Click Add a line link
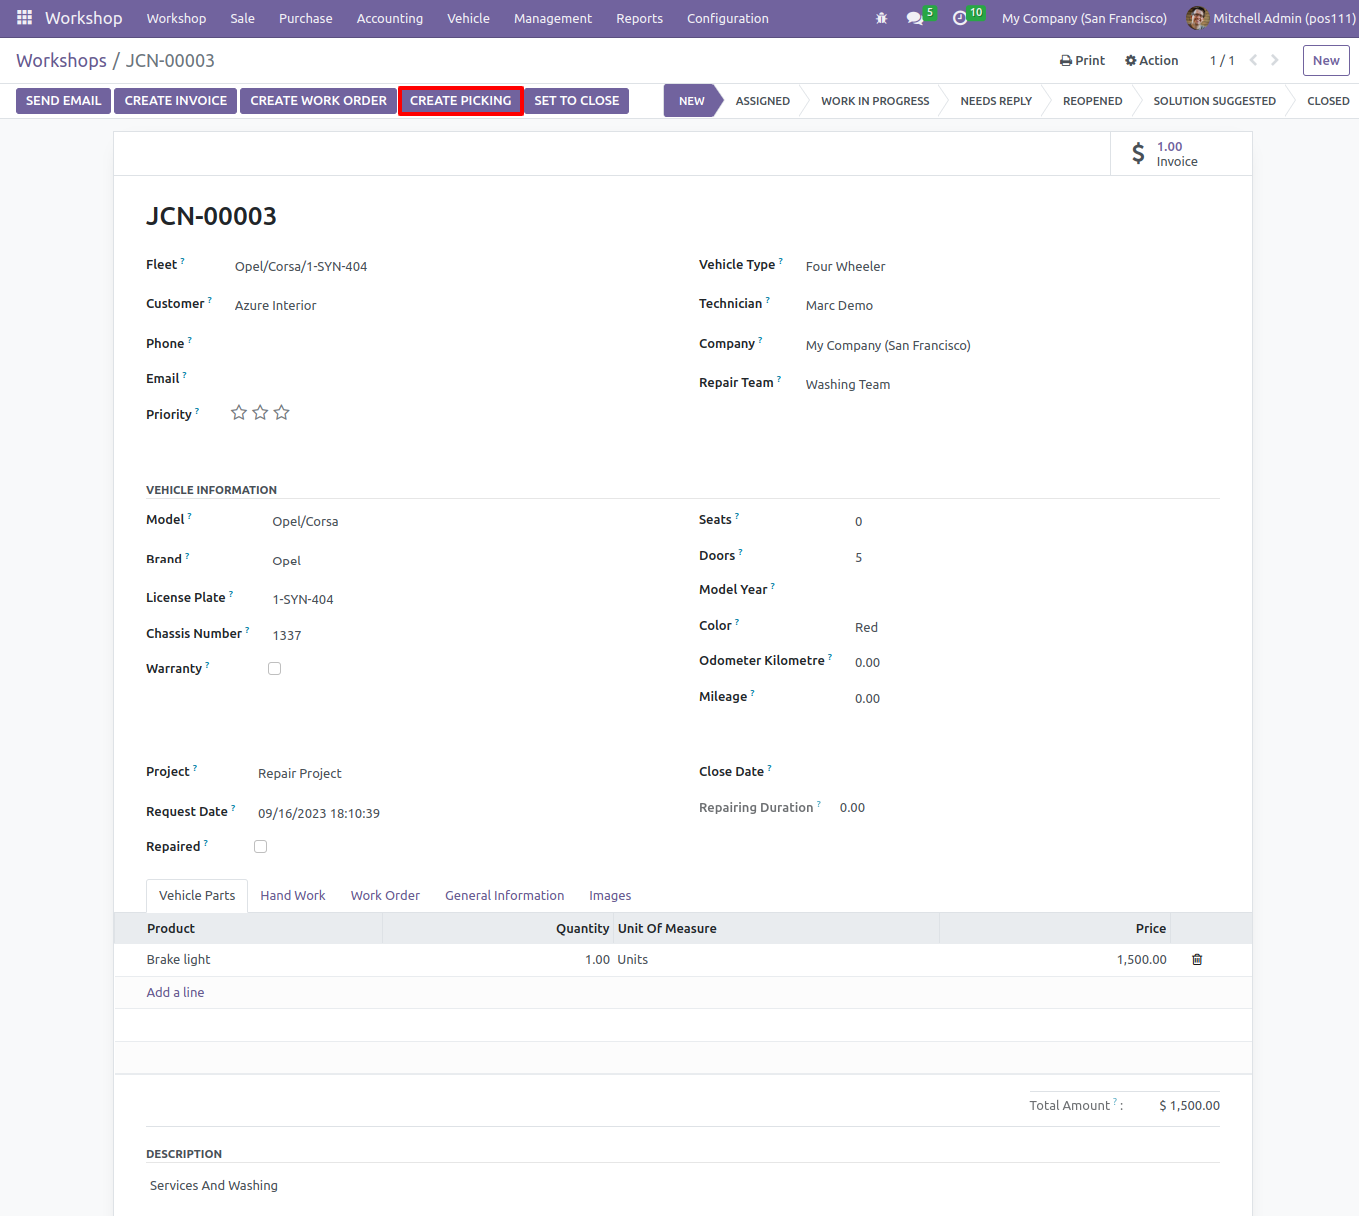Screen dimensions: 1359x1216 coord(175,992)
